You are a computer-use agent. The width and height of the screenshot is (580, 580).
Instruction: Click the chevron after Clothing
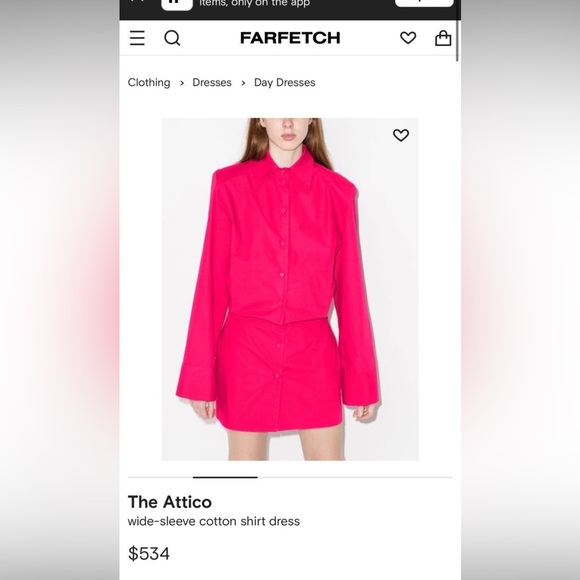[182, 83]
